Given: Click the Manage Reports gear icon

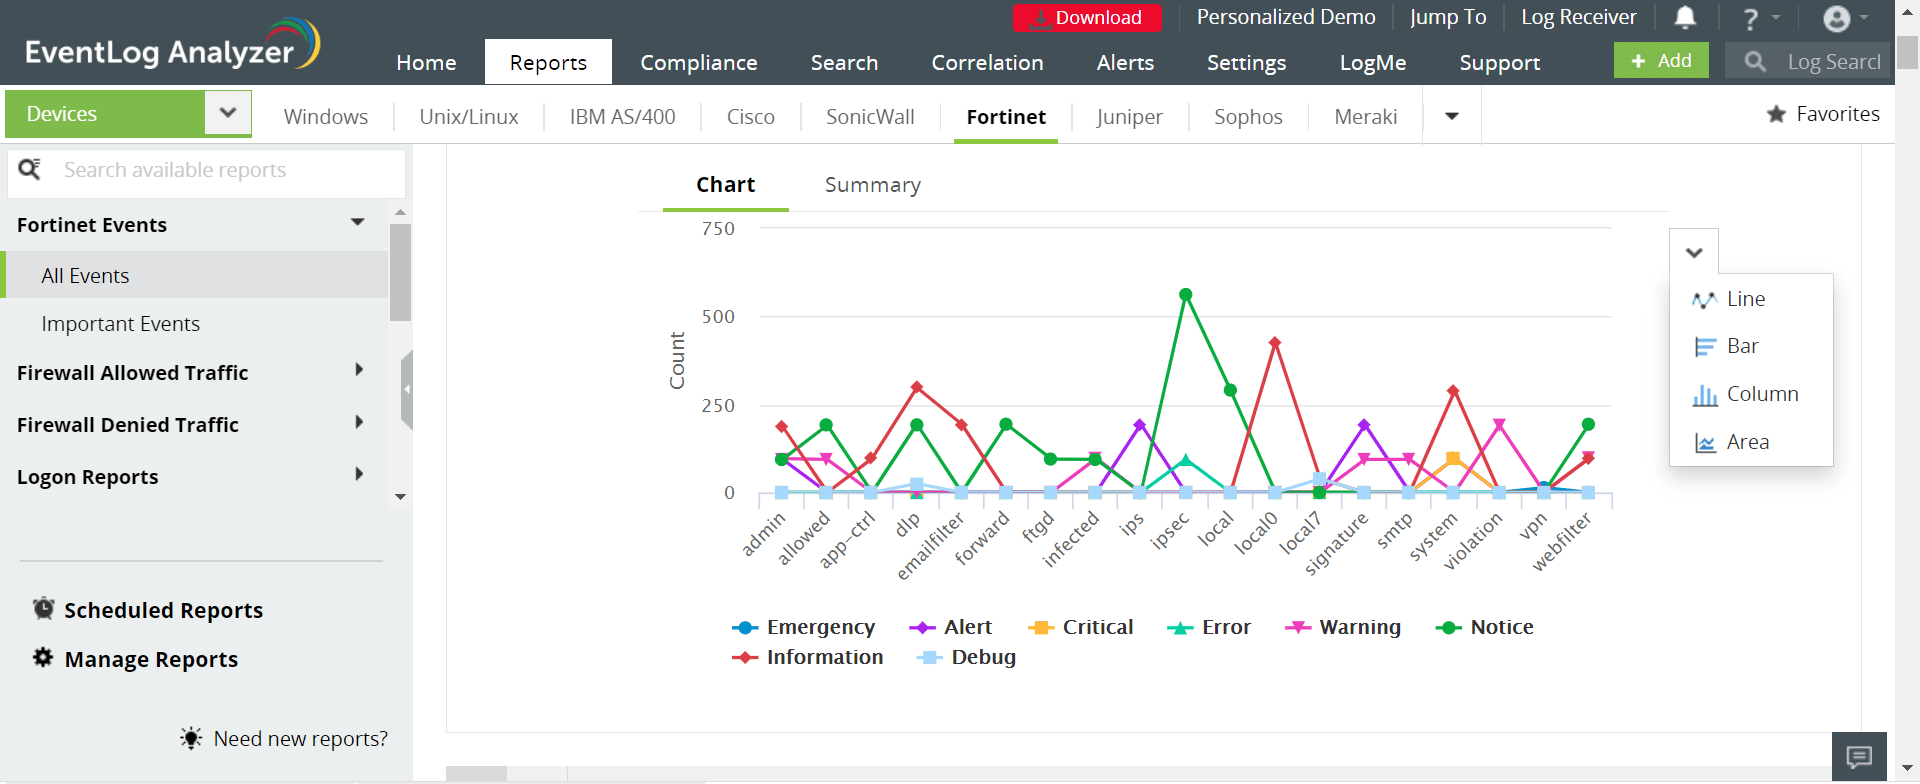Looking at the screenshot, I should 43,658.
